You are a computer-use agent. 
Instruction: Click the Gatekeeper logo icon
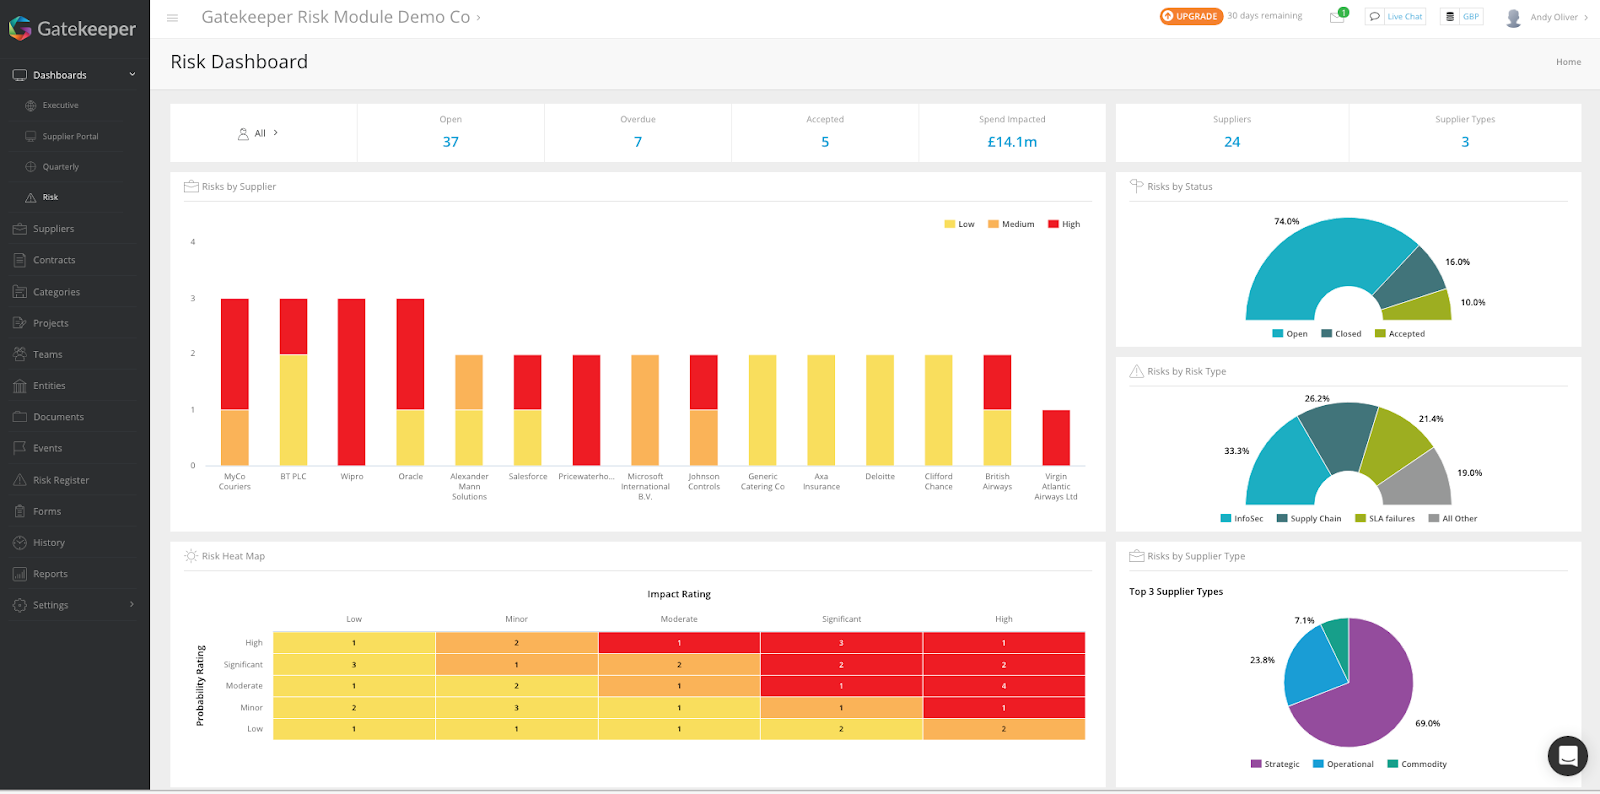20,28
